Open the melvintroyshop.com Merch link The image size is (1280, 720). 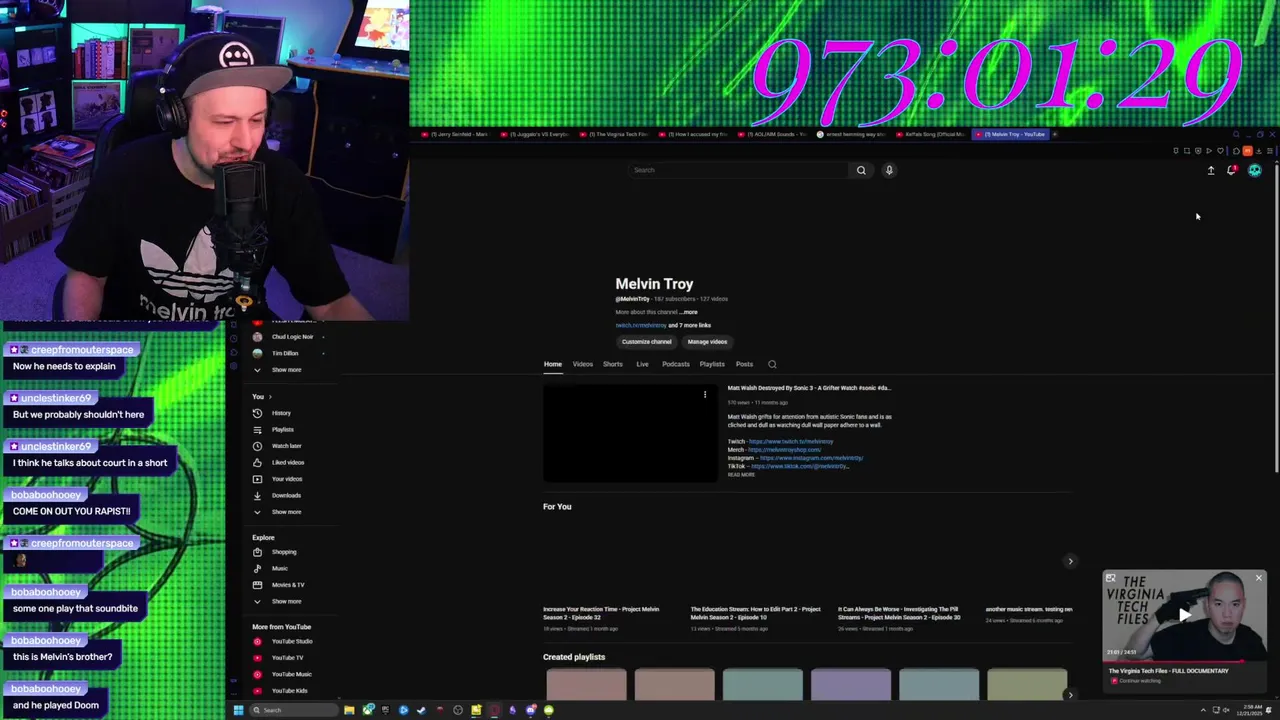784,450
